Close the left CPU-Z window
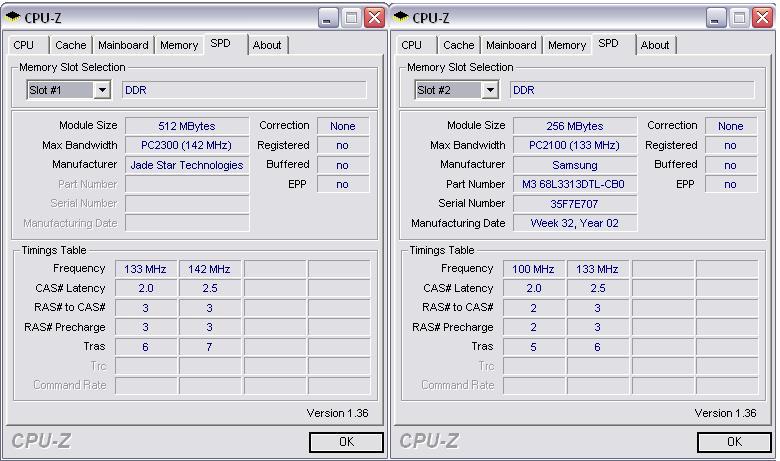The height and width of the screenshot is (461, 780). pyautogui.click(x=375, y=18)
